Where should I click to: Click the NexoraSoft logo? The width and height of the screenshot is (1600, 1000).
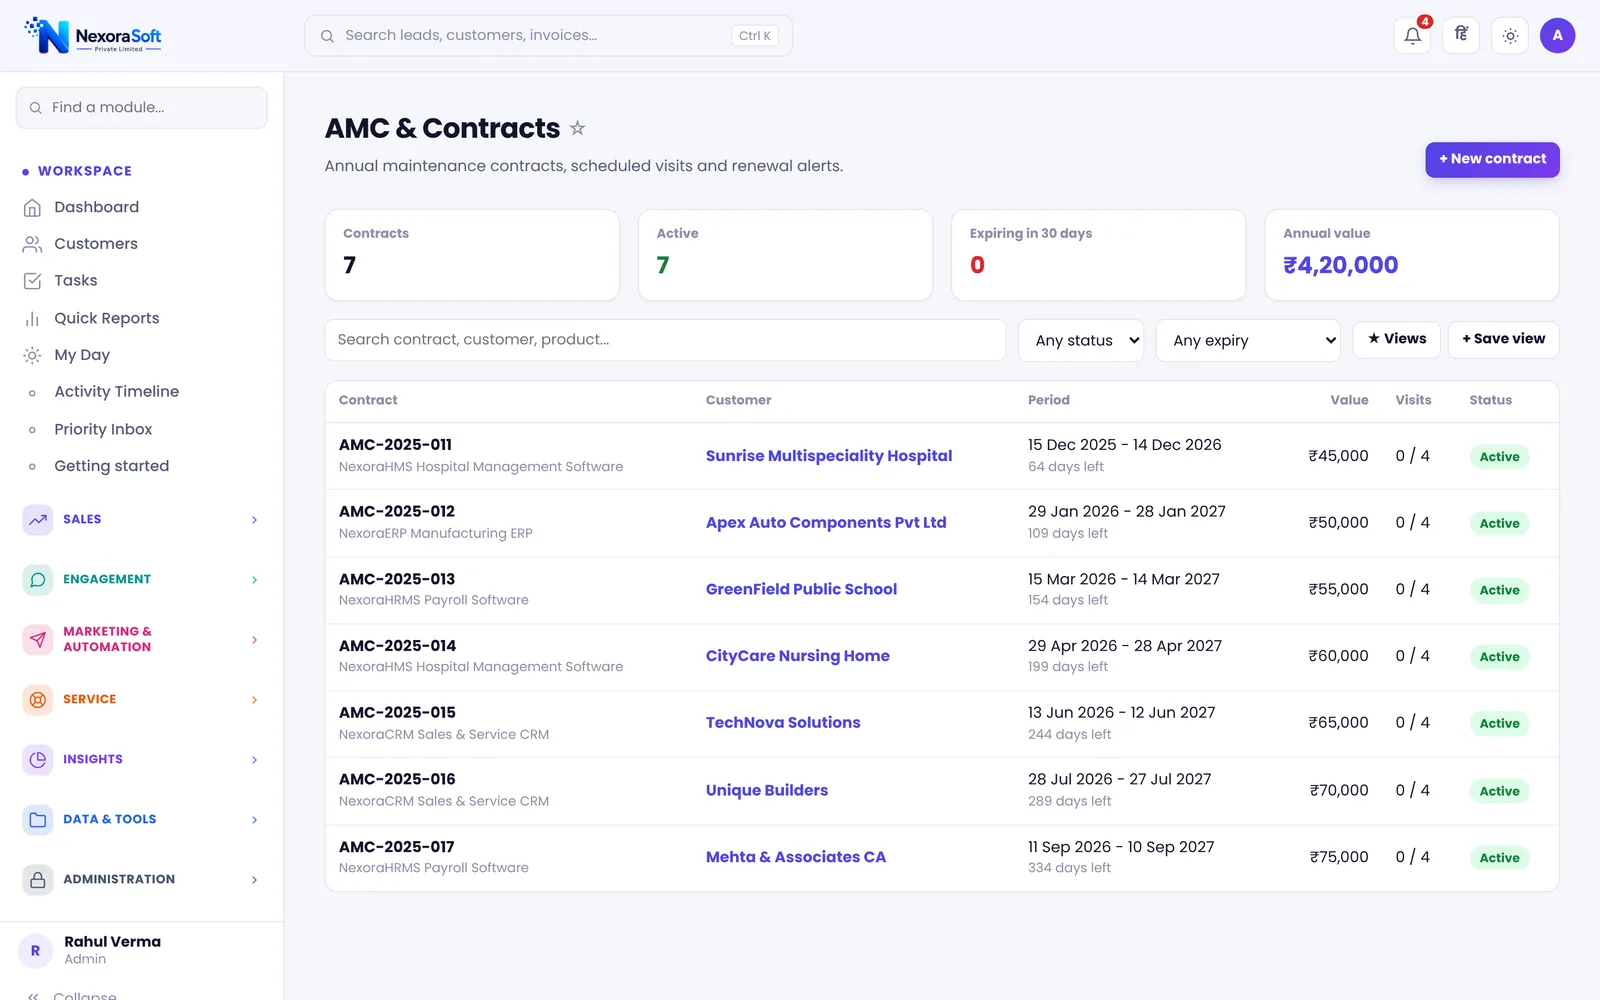click(93, 36)
